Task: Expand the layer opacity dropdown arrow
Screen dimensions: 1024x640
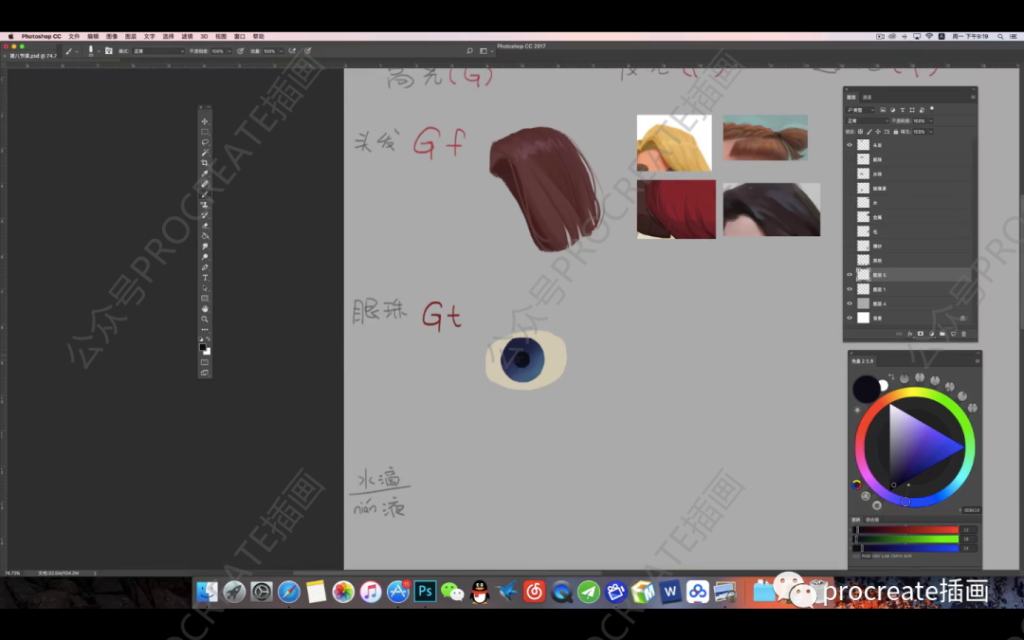Action: coord(931,120)
